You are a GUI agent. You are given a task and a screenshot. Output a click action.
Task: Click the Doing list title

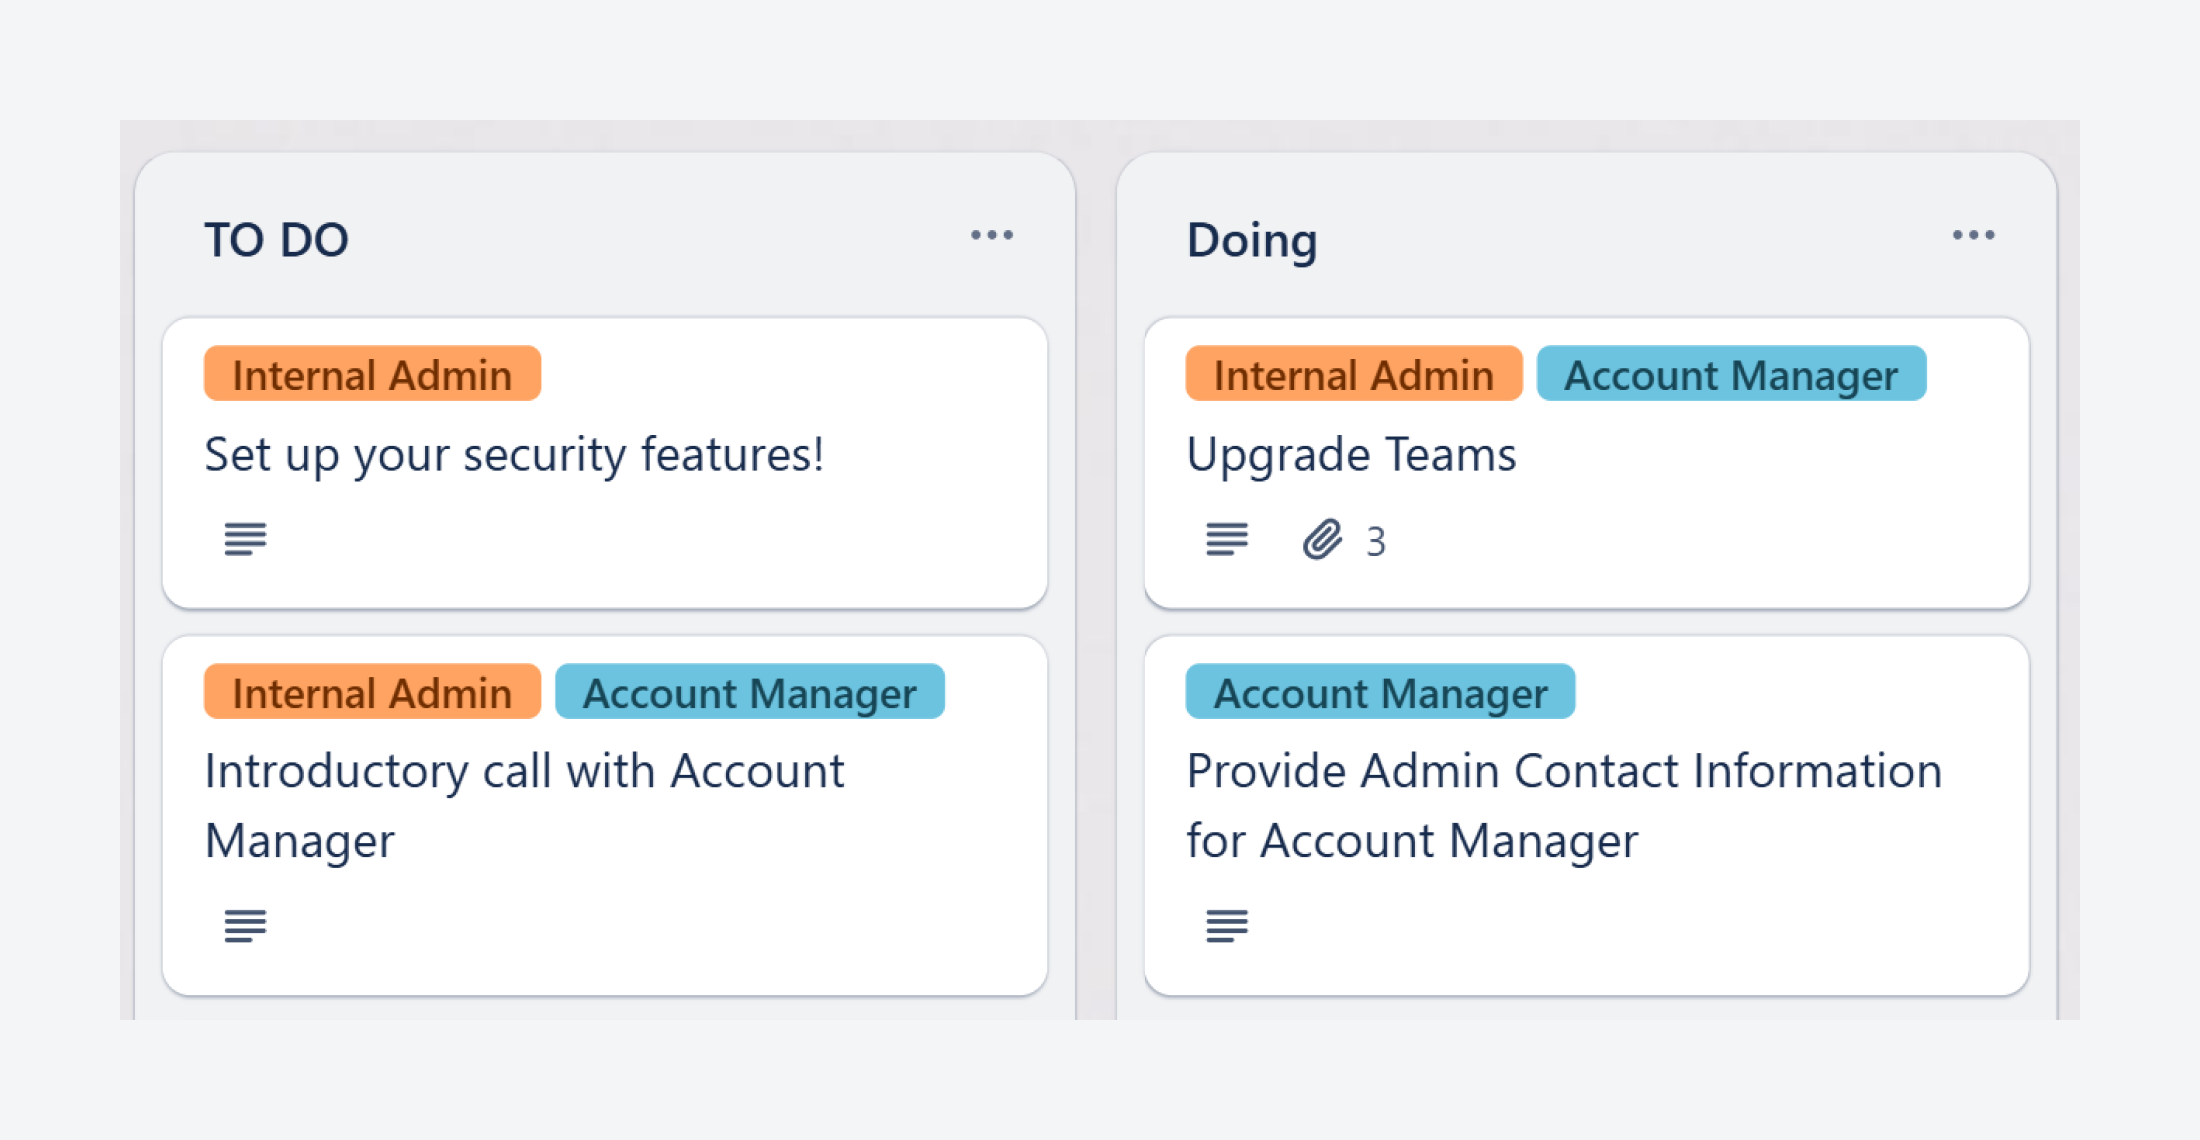point(1252,240)
